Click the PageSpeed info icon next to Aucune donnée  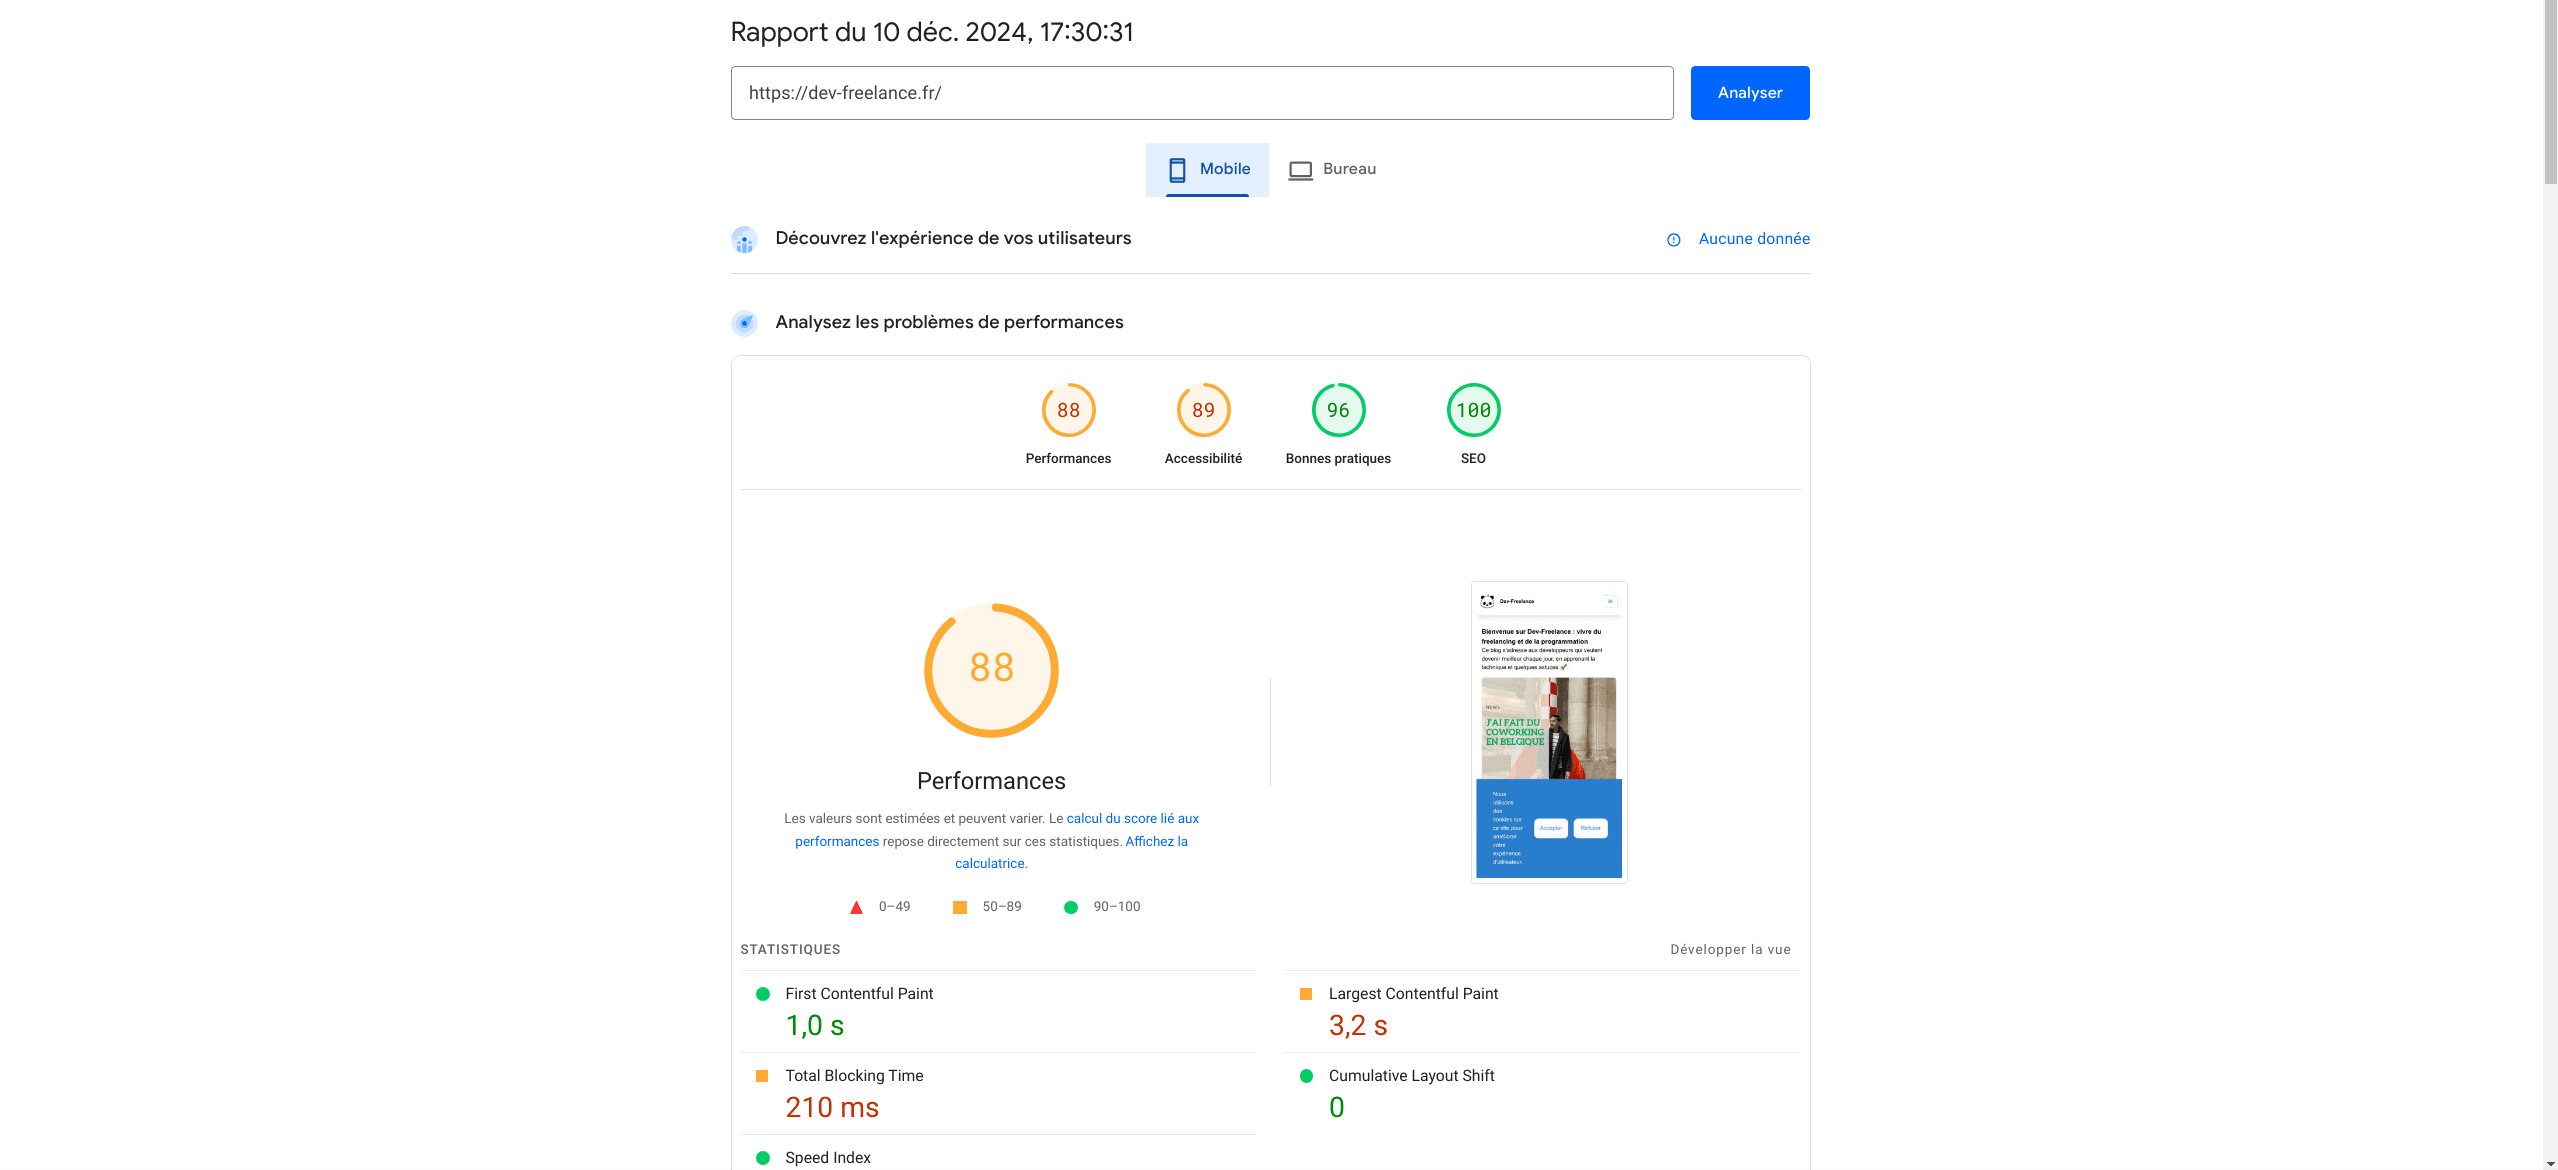pyautogui.click(x=1672, y=238)
